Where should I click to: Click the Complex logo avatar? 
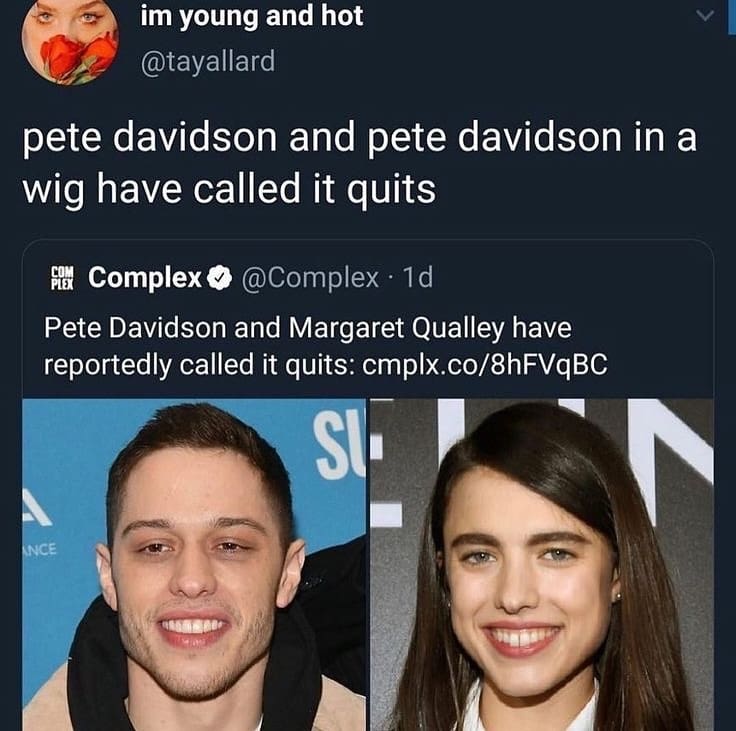[x=62, y=277]
